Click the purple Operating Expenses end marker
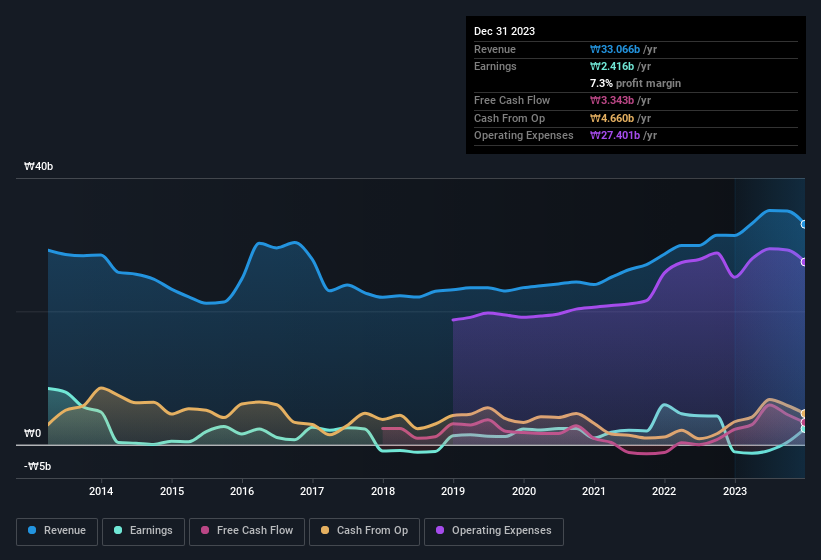The height and width of the screenshot is (560, 821). click(x=804, y=262)
